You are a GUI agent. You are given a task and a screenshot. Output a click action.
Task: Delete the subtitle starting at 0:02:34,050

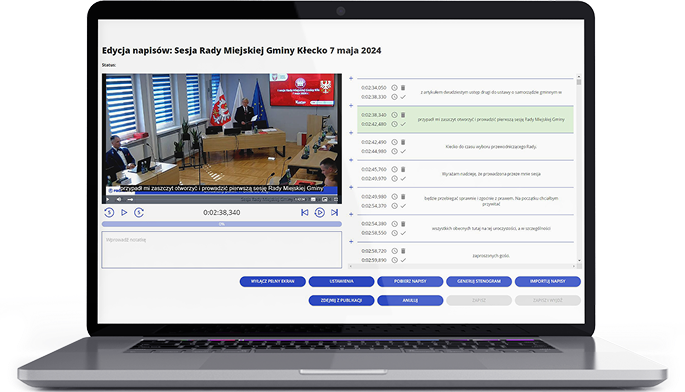pyautogui.click(x=403, y=88)
